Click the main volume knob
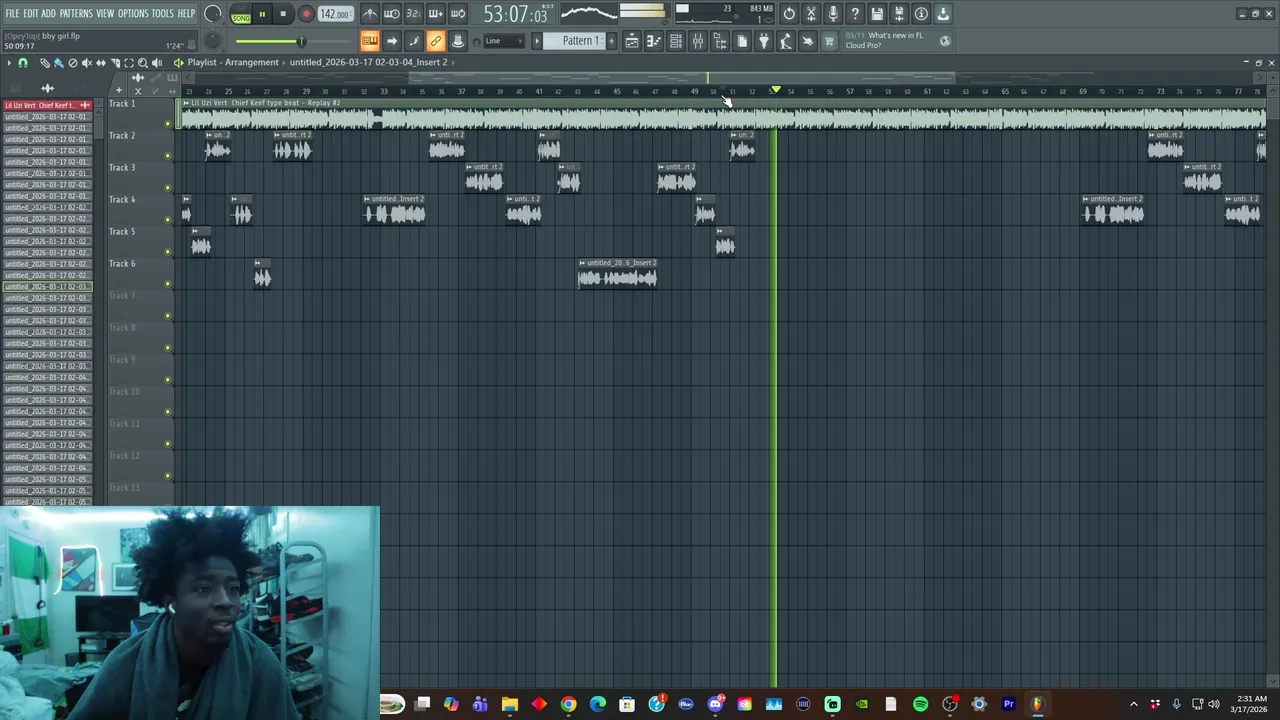Image resolution: width=1280 pixels, height=720 pixels. click(x=212, y=14)
